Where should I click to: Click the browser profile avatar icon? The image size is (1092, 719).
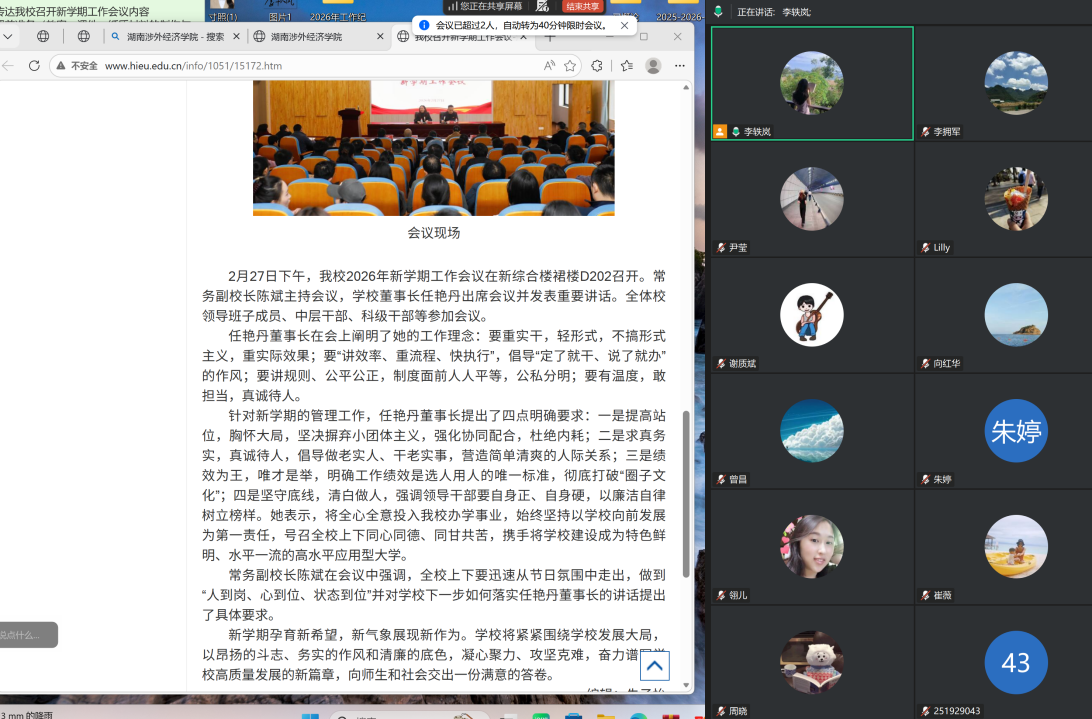653,66
